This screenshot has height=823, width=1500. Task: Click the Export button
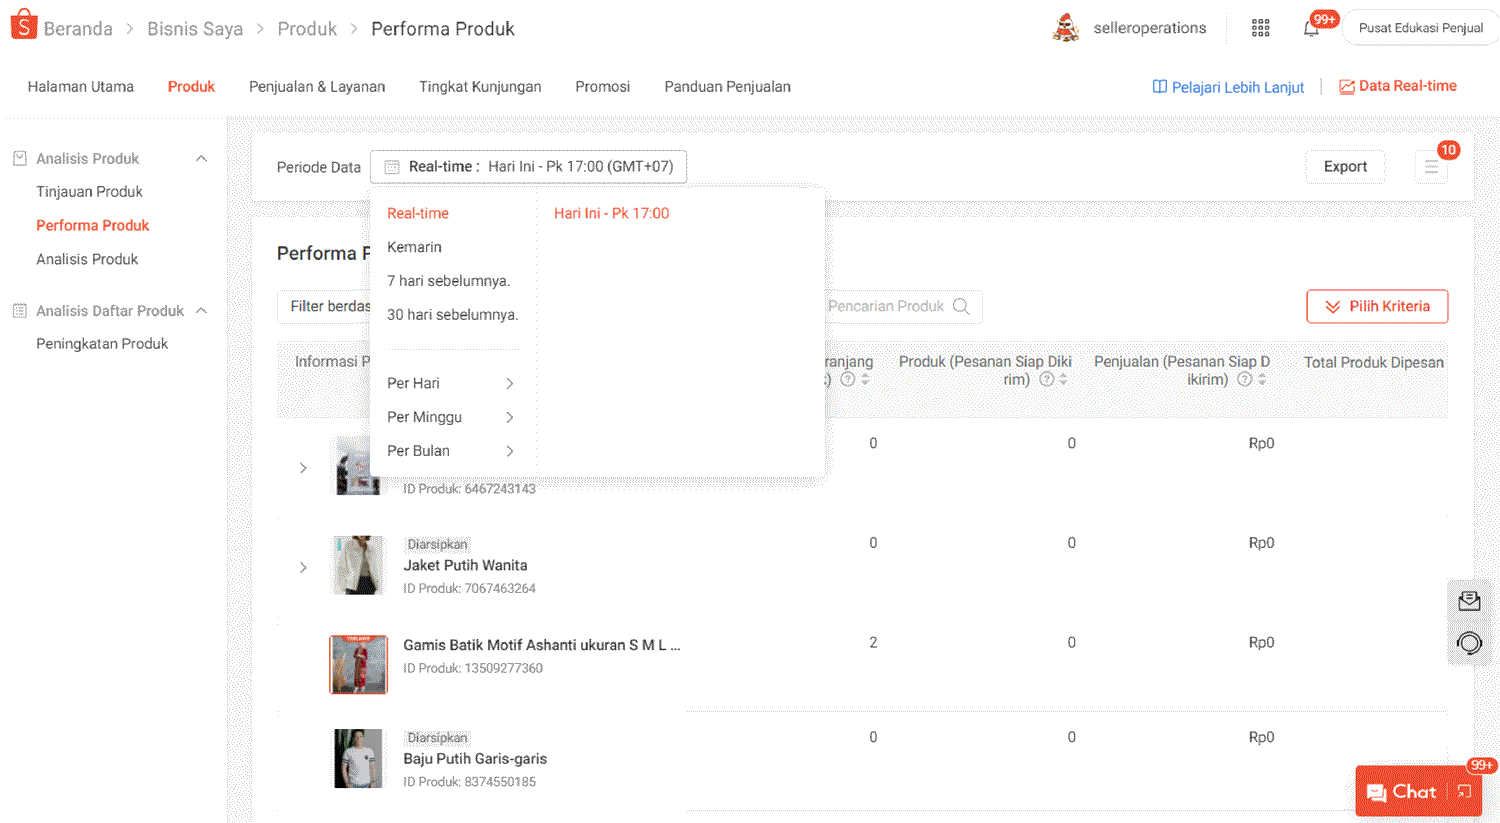click(1345, 167)
